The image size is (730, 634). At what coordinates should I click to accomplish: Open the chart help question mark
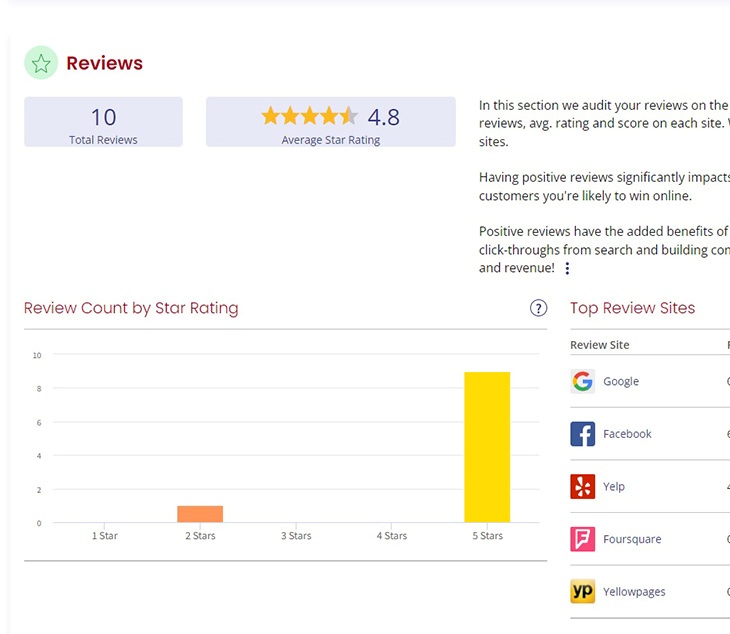click(x=538, y=308)
